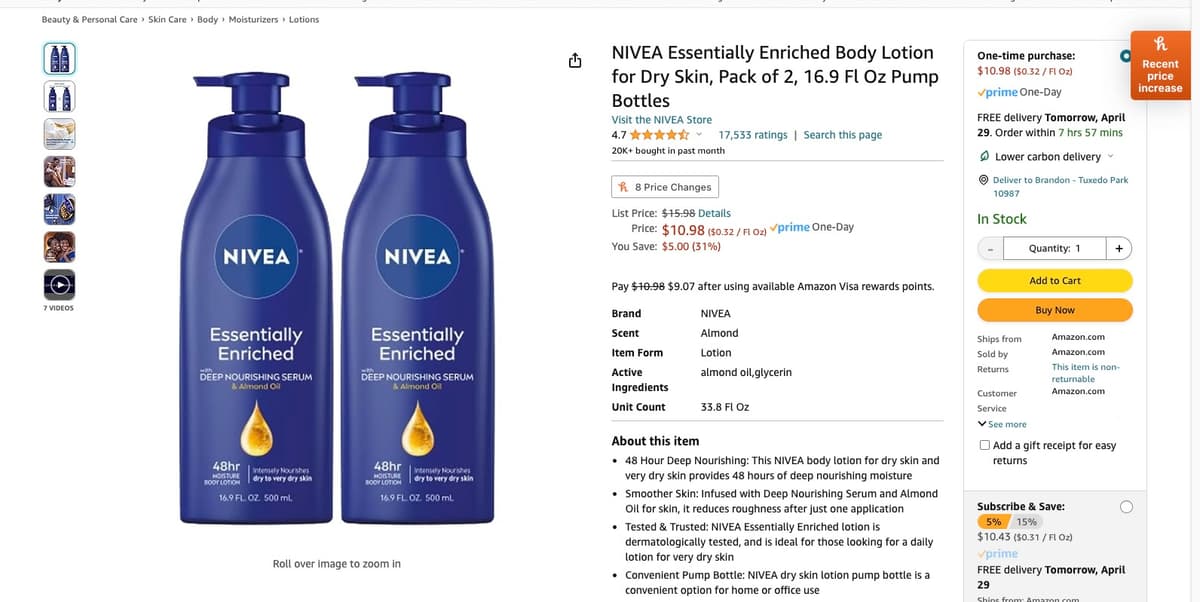This screenshot has width=1200, height=602.
Task: Click the star rating icons
Action: 658,135
